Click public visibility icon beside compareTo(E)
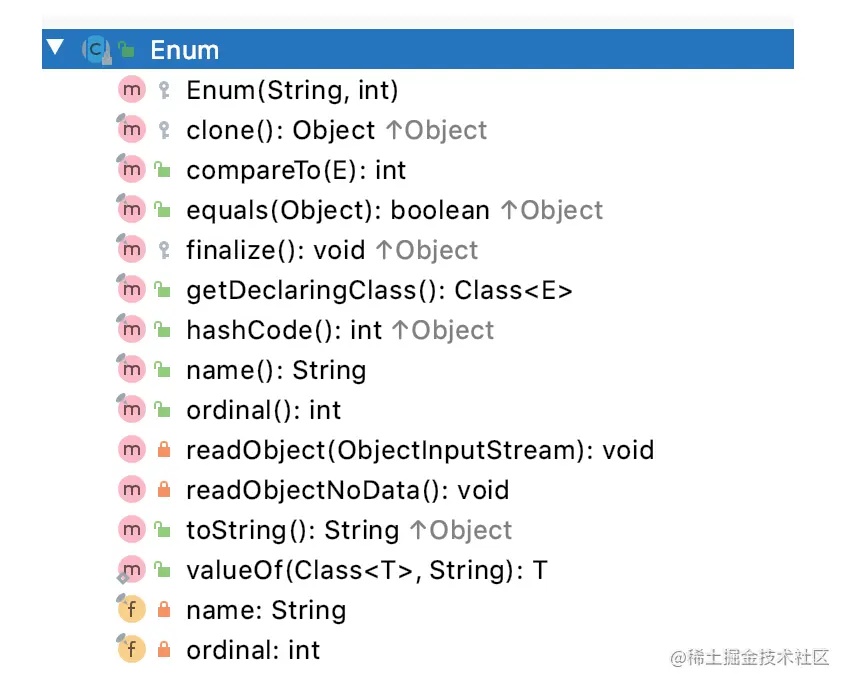The height and width of the screenshot is (688, 850). (x=163, y=170)
